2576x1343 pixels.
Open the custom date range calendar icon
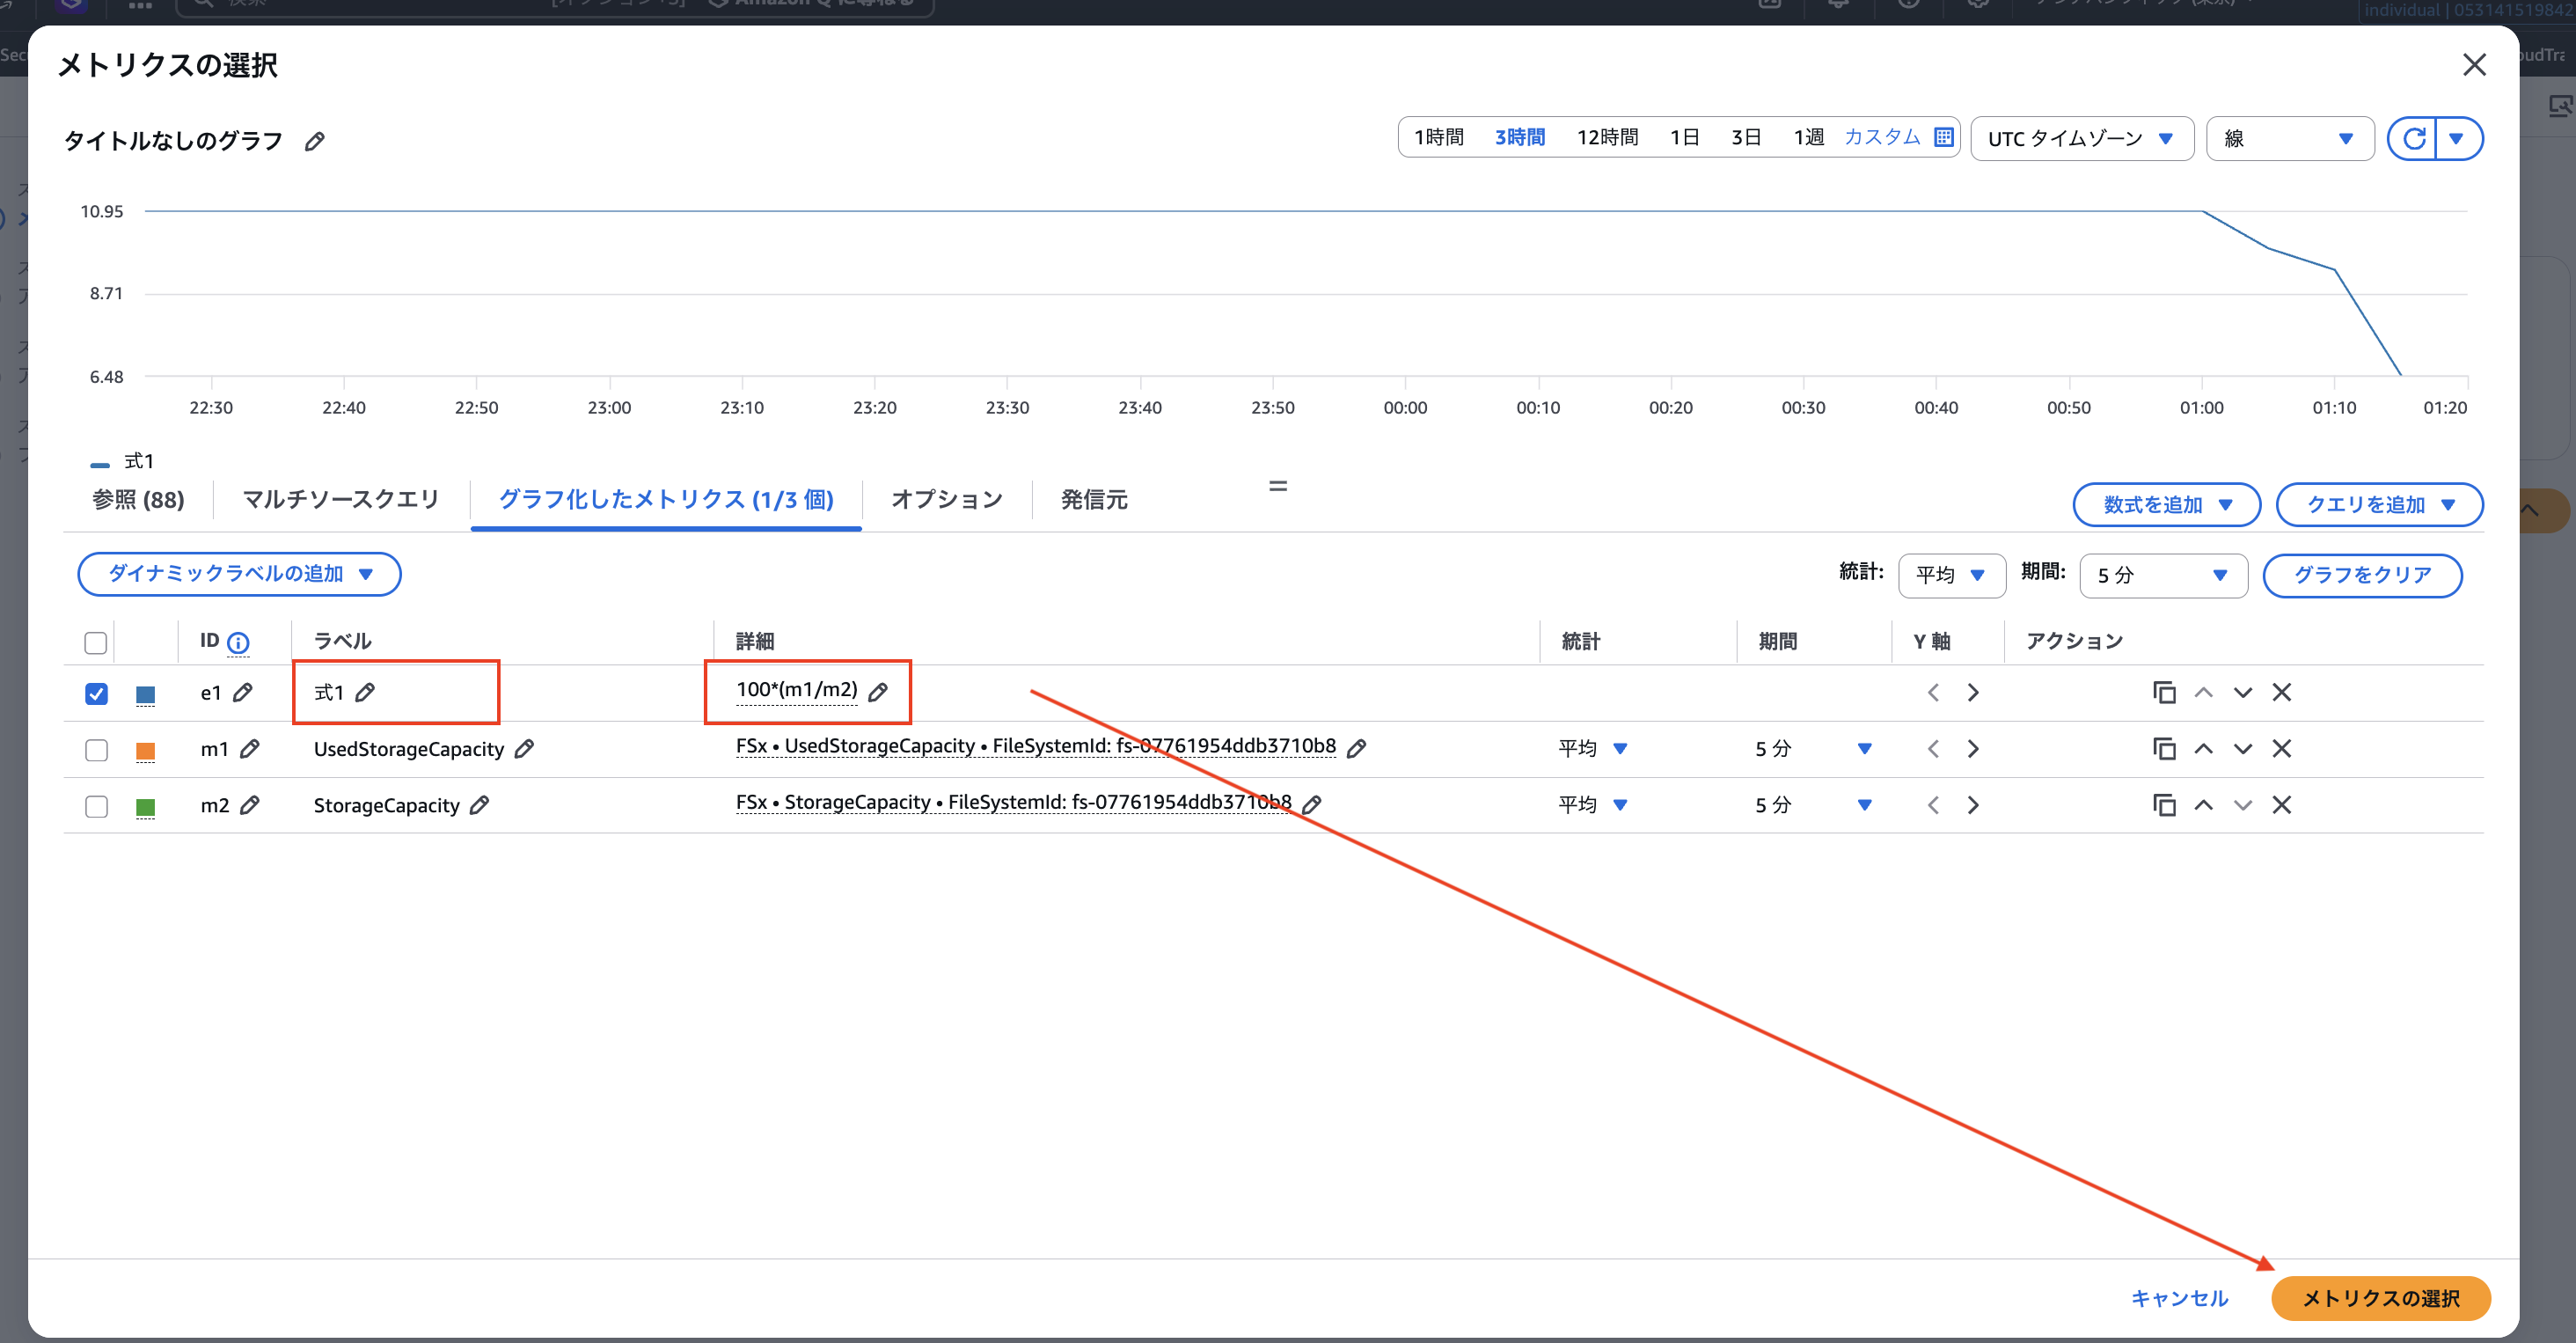tap(1943, 136)
